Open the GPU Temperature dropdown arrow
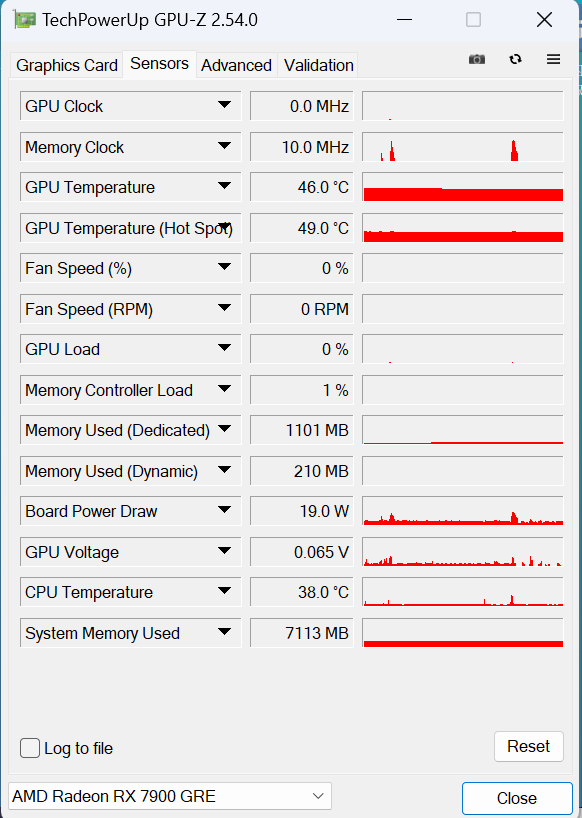582x818 pixels. tap(224, 186)
